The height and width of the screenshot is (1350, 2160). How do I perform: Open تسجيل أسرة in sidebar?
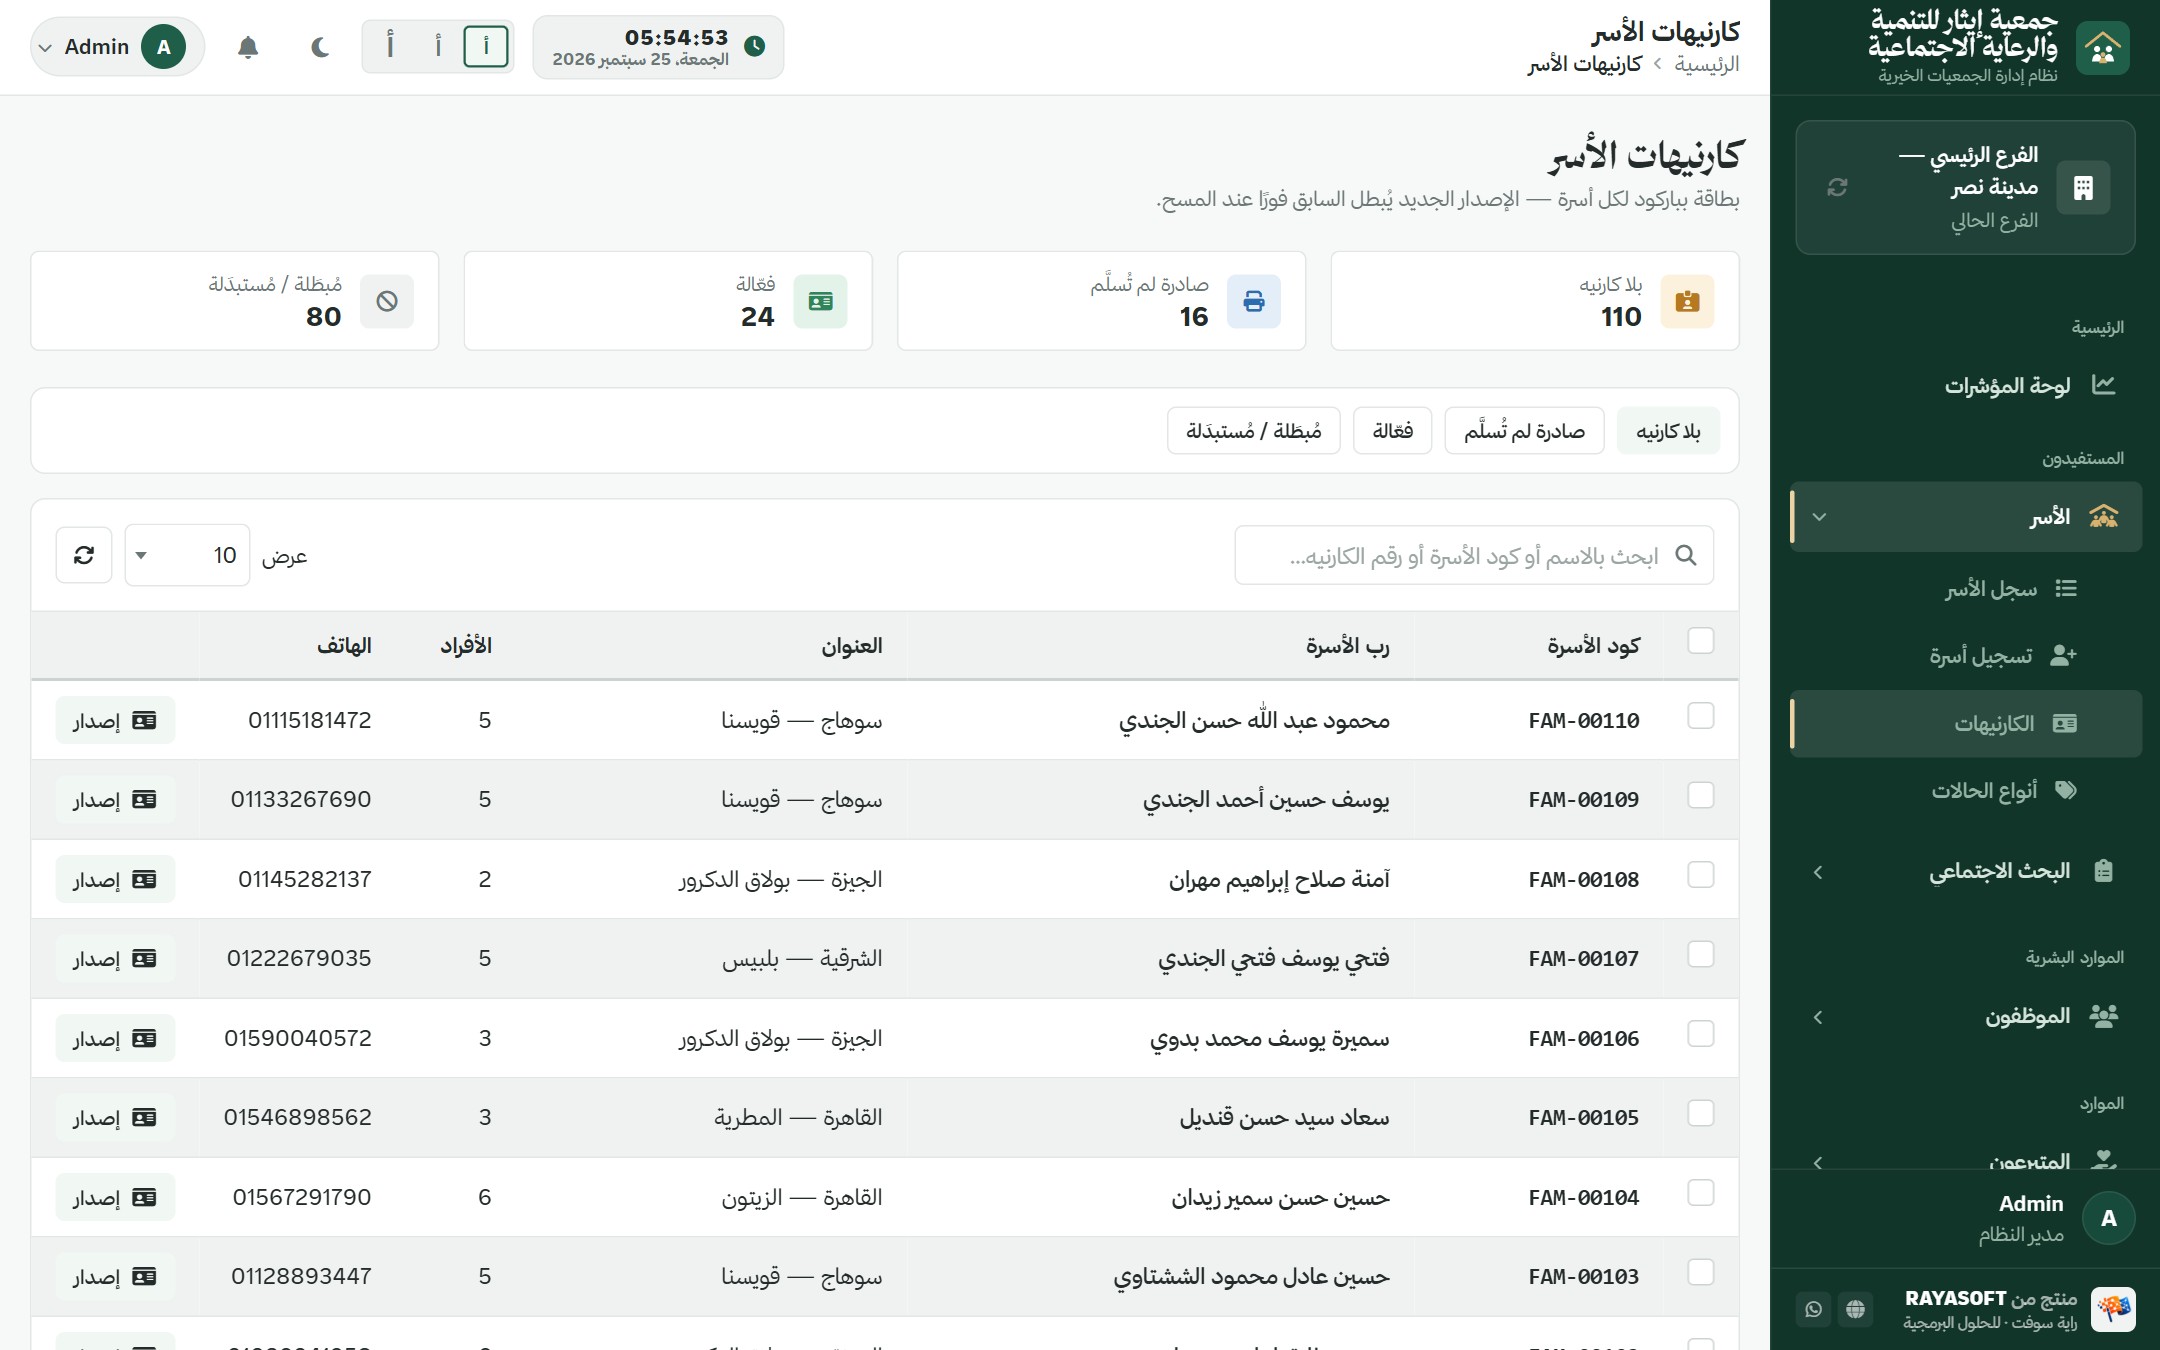click(1966, 656)
